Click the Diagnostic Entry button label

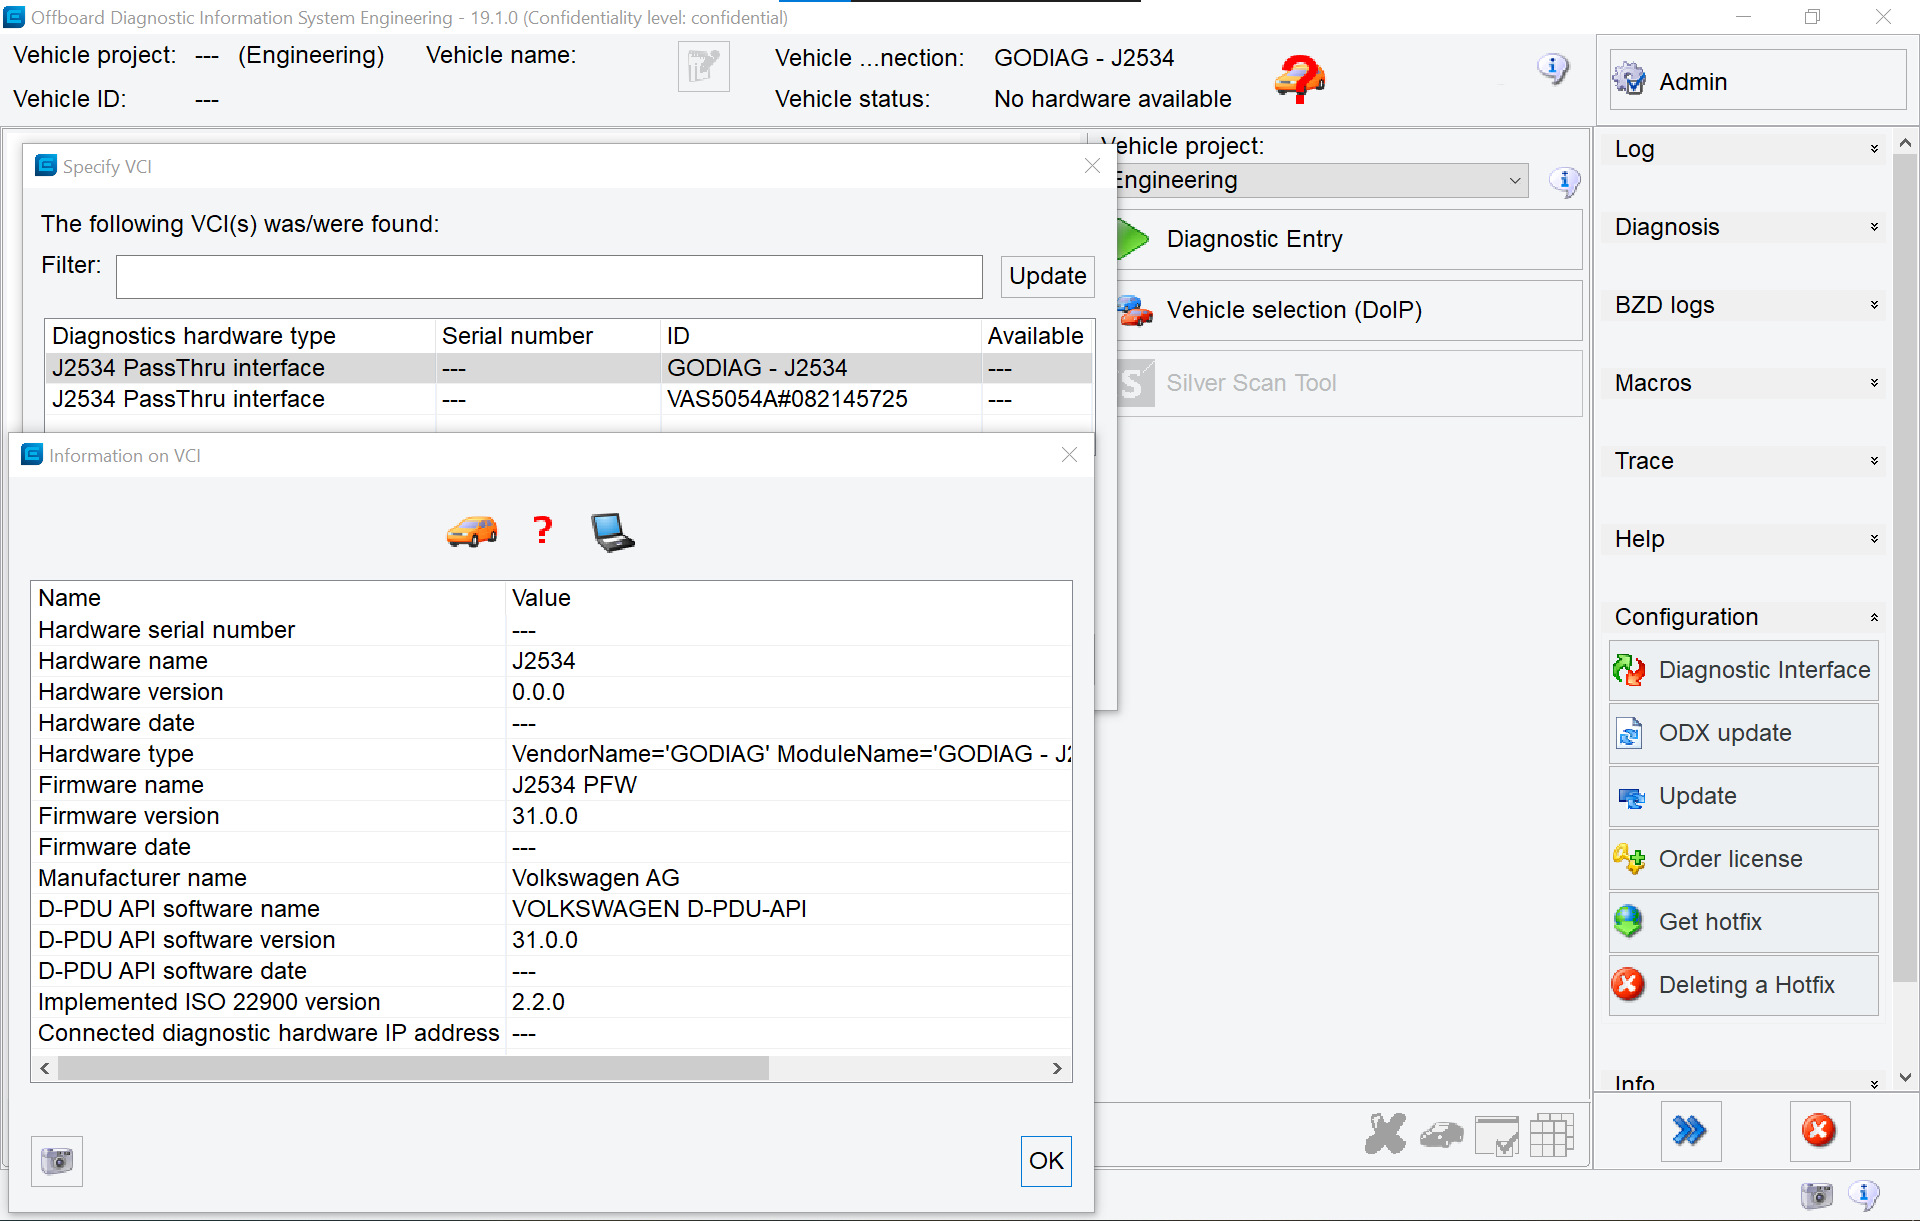[1254, 239]
